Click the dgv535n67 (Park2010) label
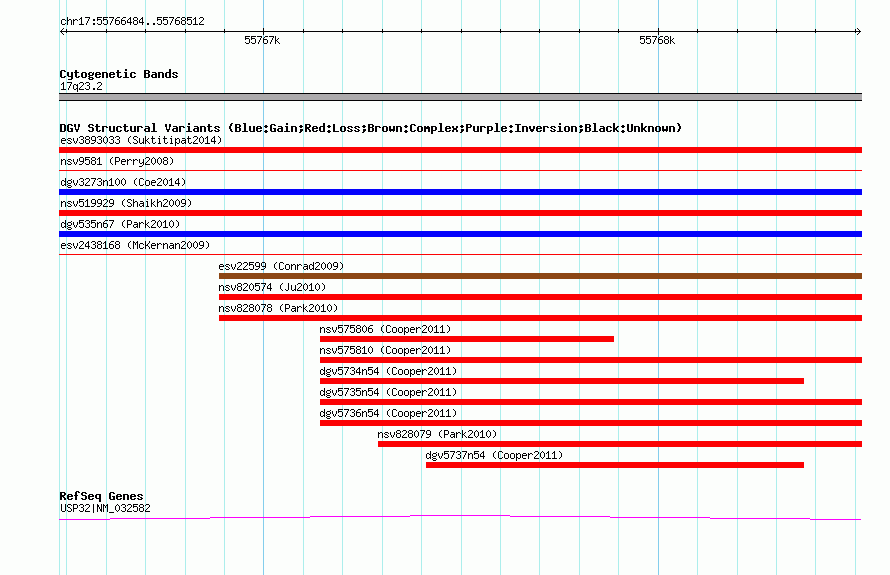890x575 pixels. click(x=120, y=224)
